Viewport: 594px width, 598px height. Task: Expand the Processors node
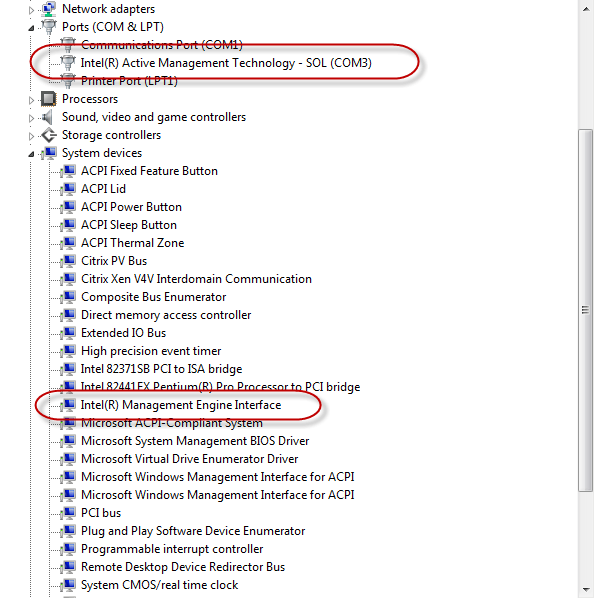(x=31, y=100)
